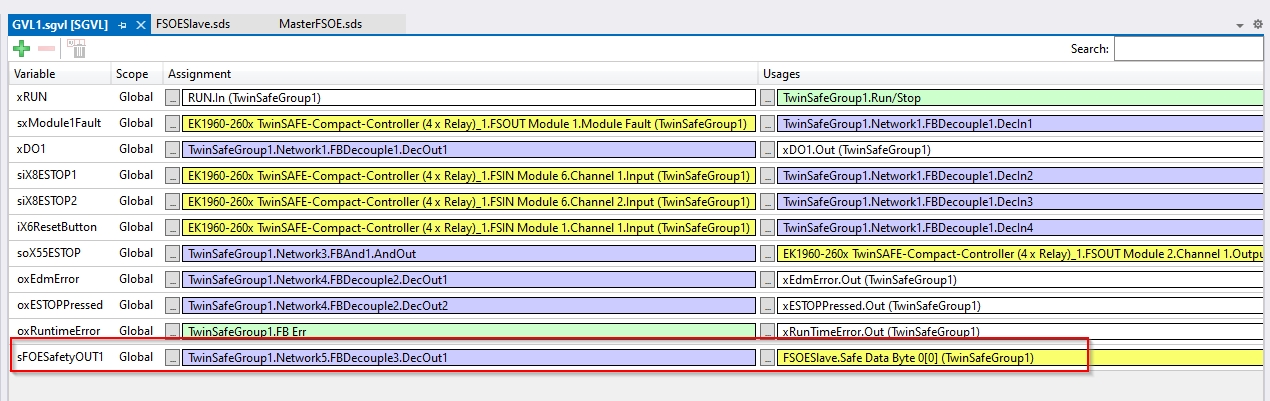Select the yellow FSOESlave.Safe Data Byte usage

930,357
